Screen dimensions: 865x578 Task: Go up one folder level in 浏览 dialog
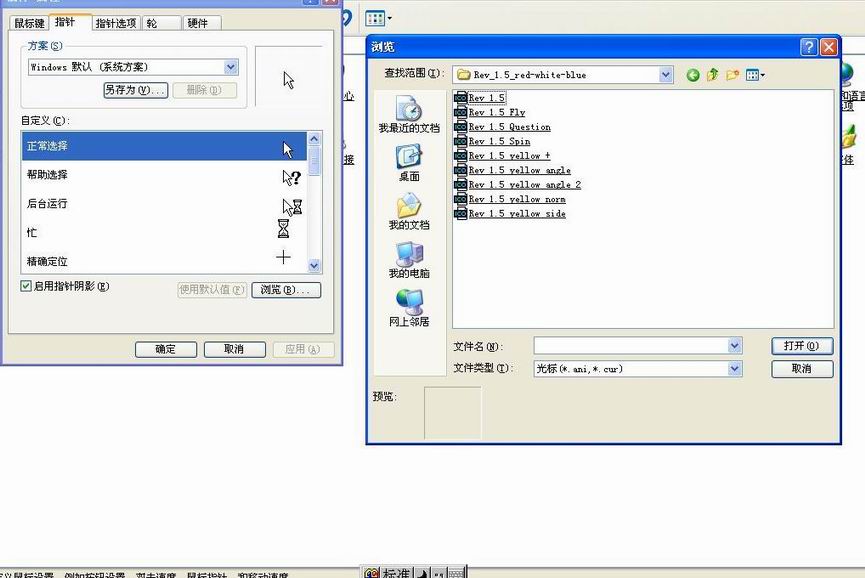[713, 74]
